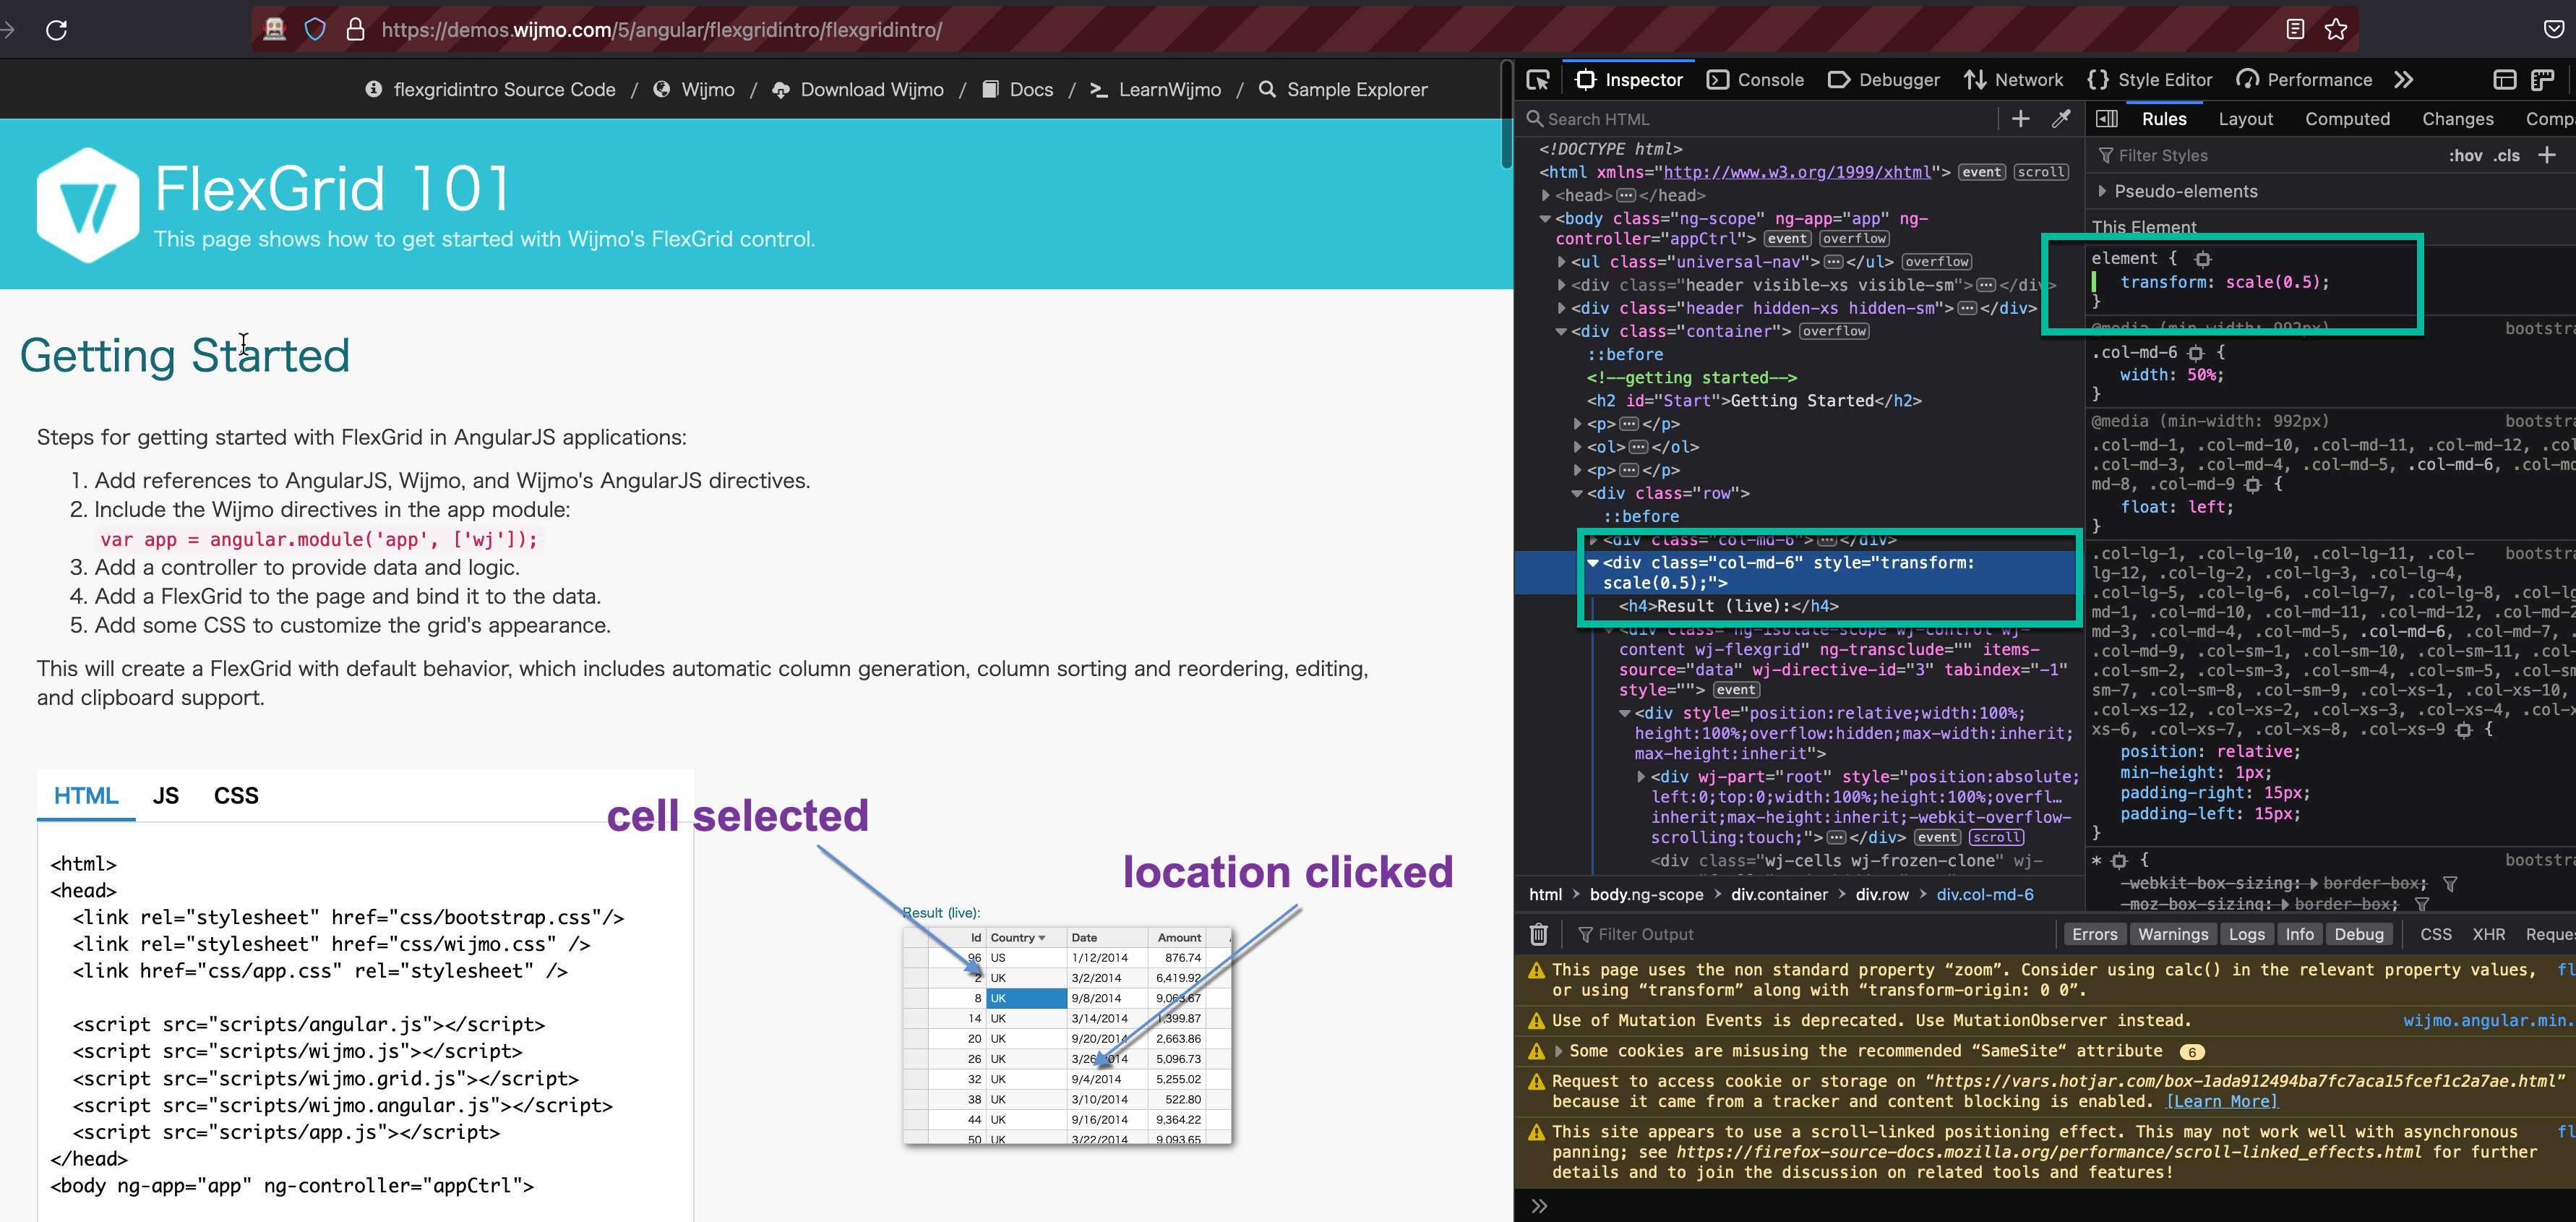The height and width of the screenshot is (1222, 2576).
Task: Select div.container in the breadcrumb
Action: pyautogui.click(x=1779, y=895)
